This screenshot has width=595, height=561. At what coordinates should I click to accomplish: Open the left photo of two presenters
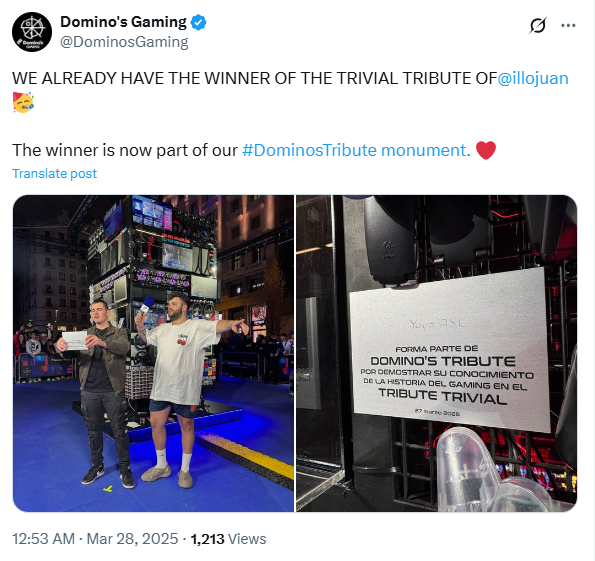point(153,353)
